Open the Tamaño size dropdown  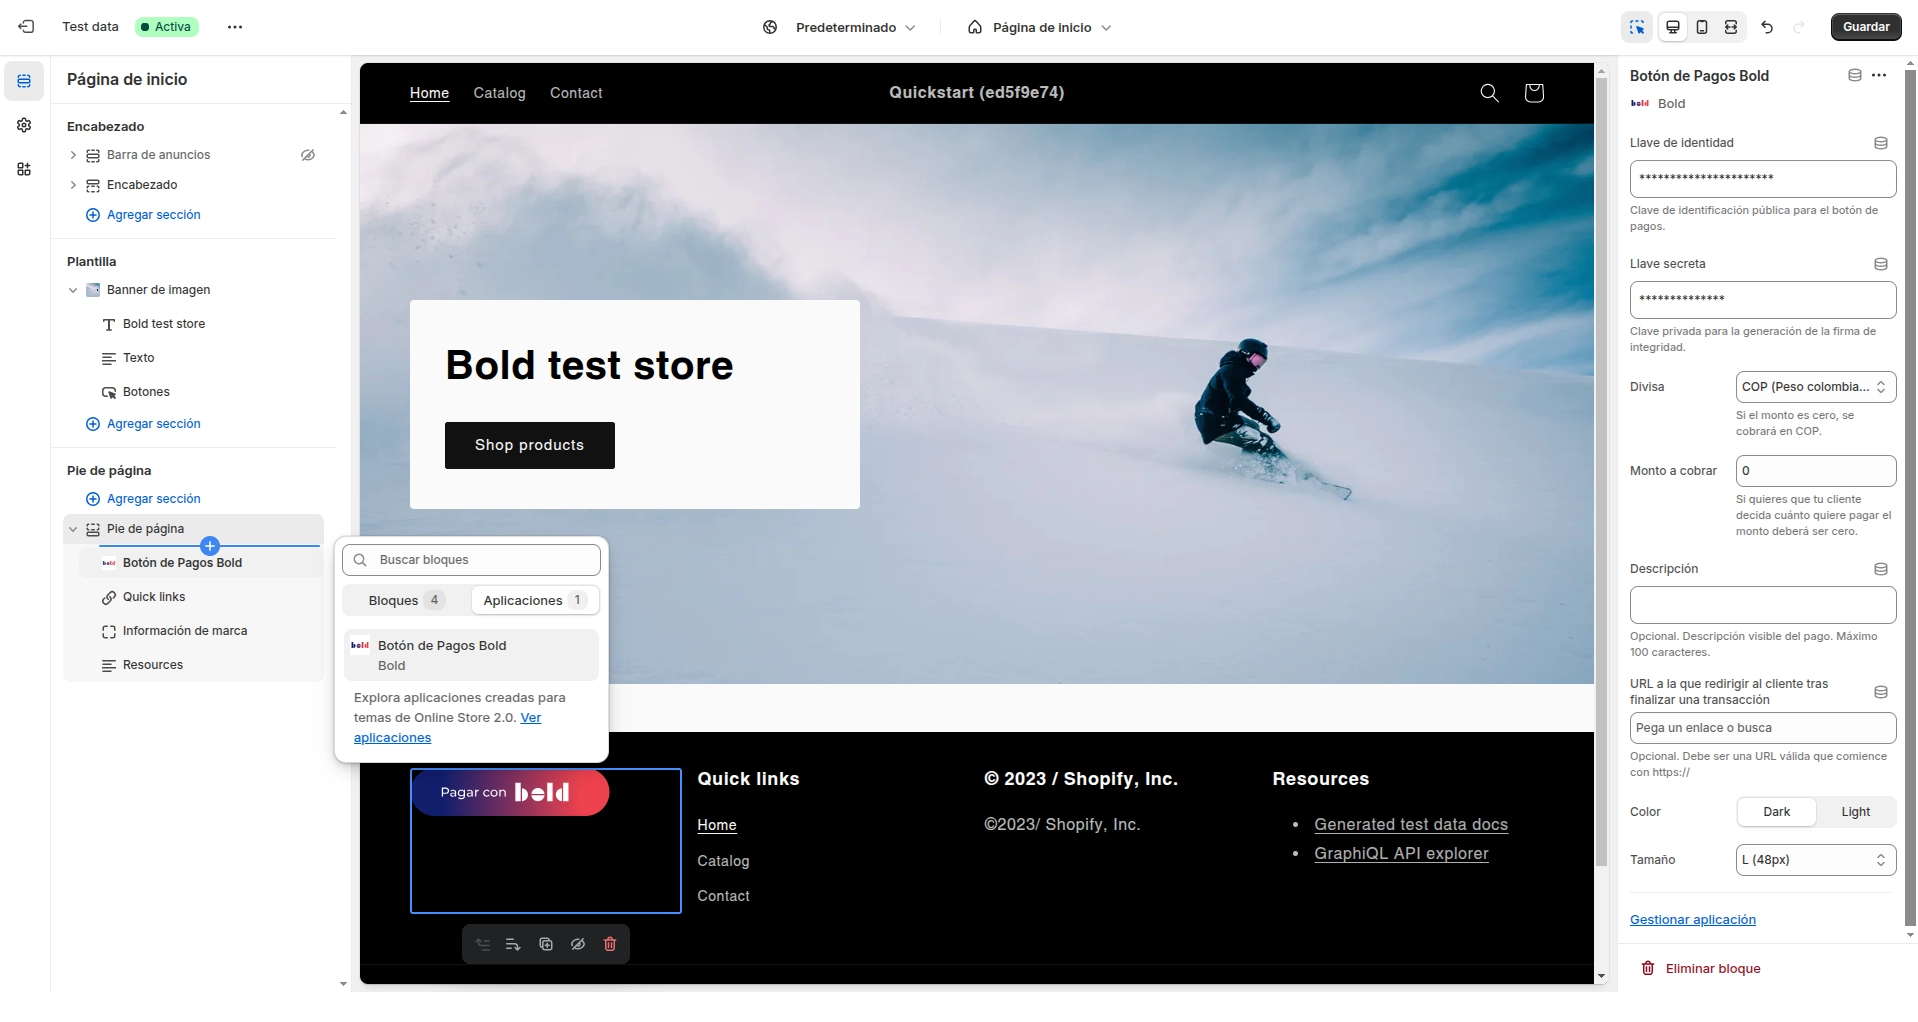tap(1815, 860)
